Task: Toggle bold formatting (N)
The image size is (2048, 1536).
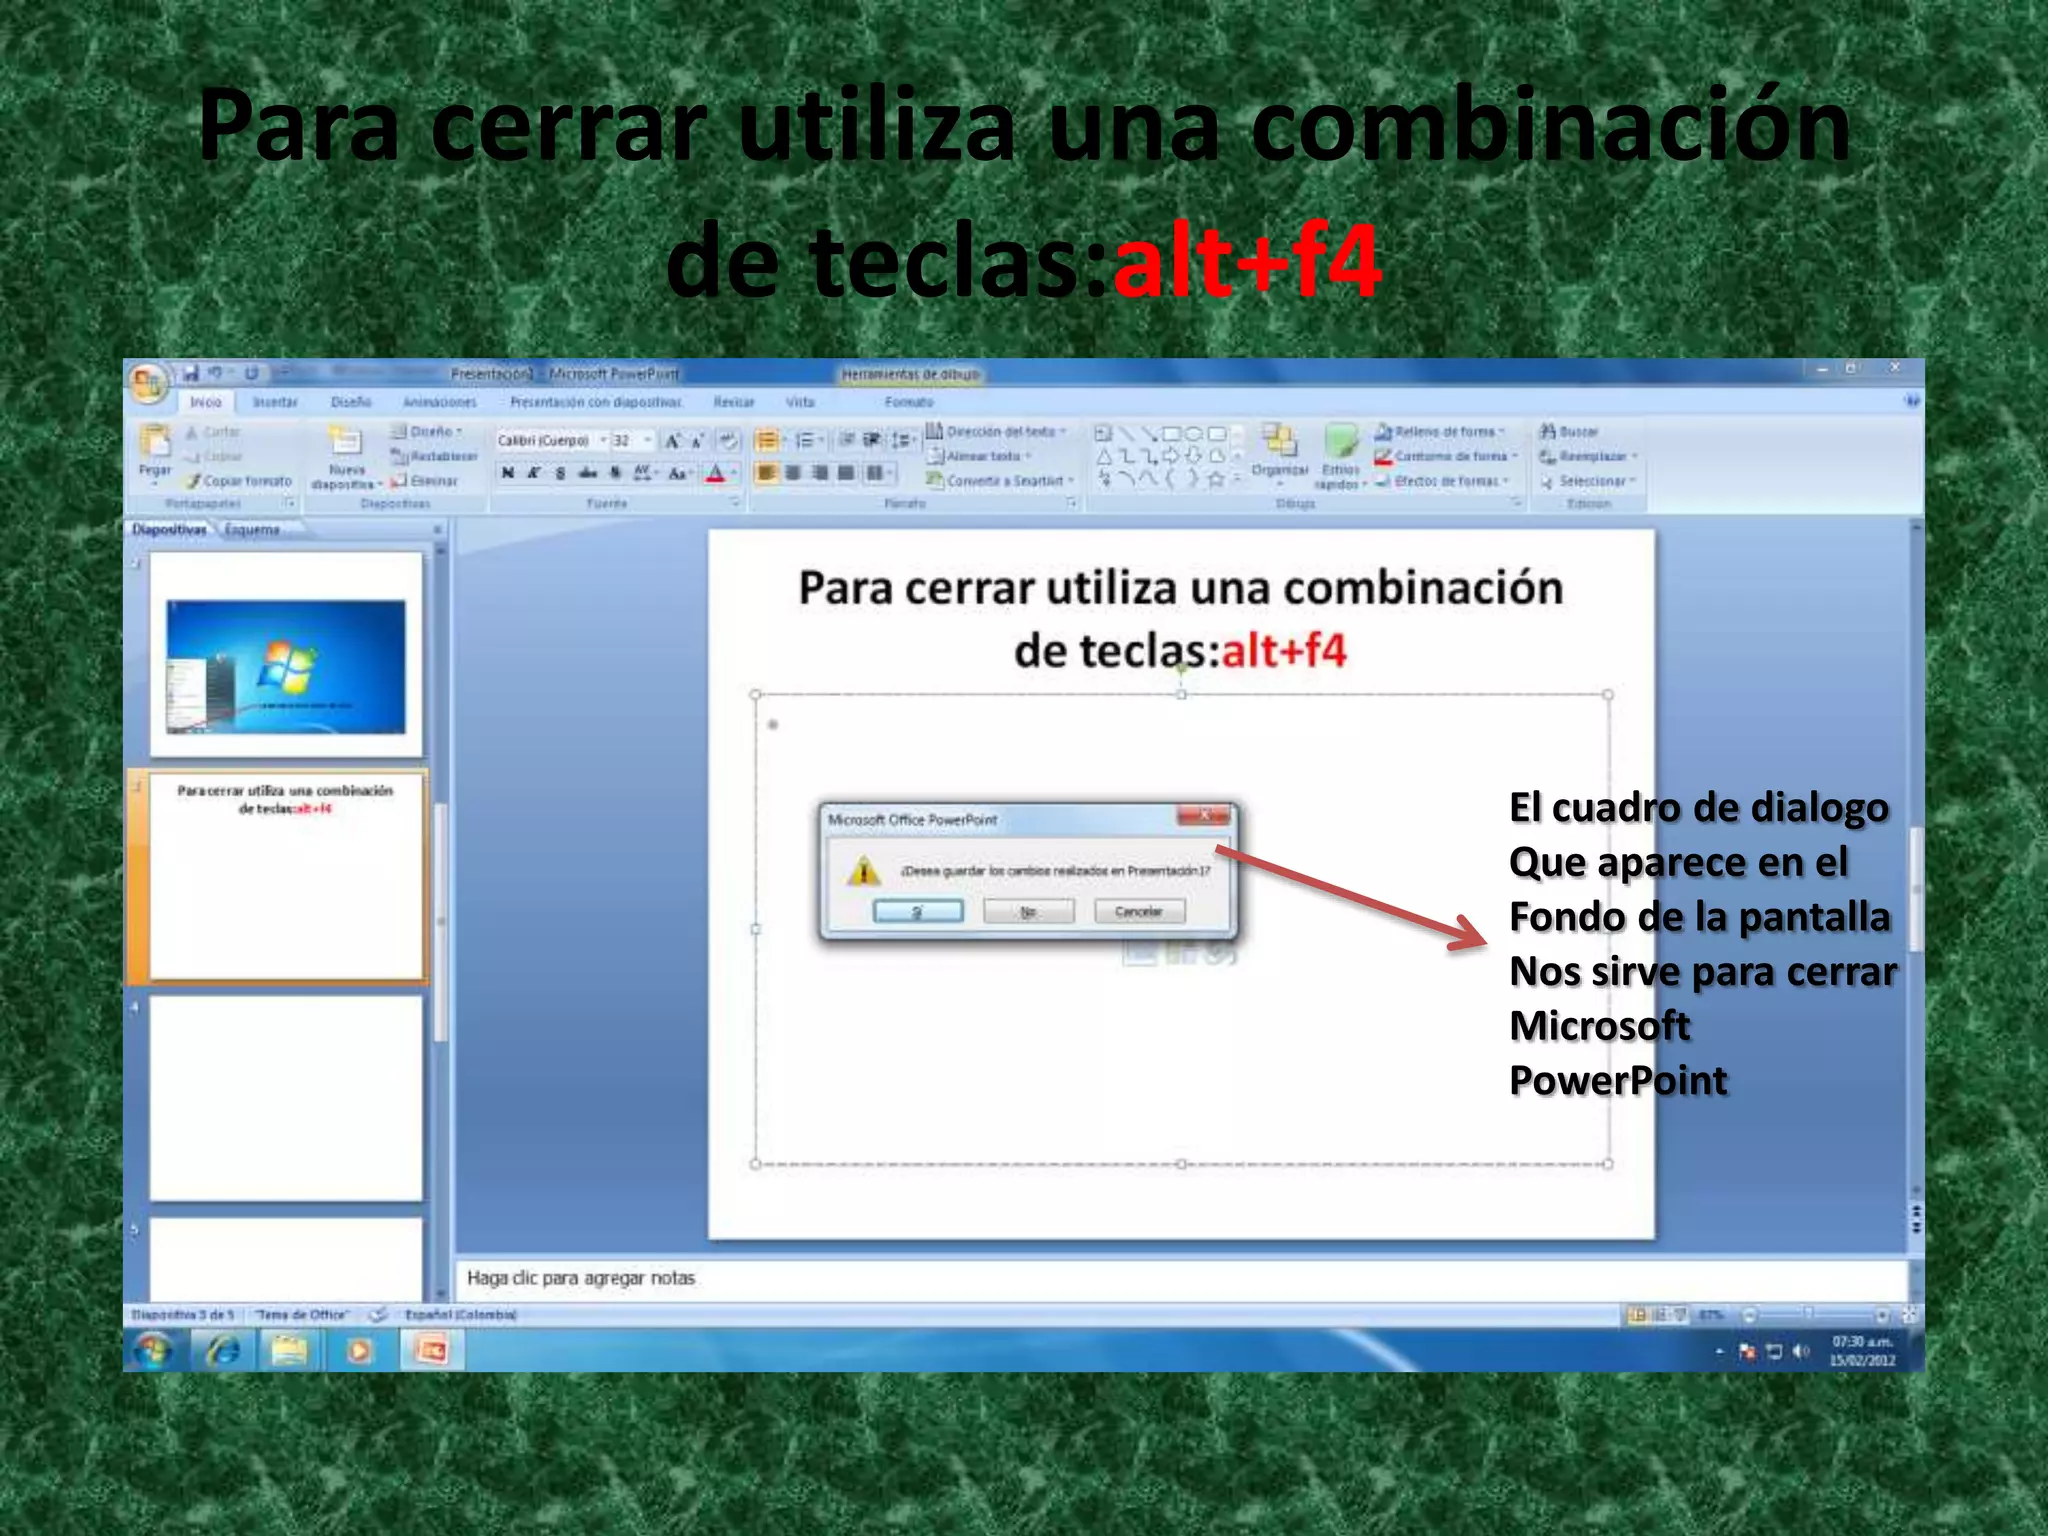Action: click(508, 473)
